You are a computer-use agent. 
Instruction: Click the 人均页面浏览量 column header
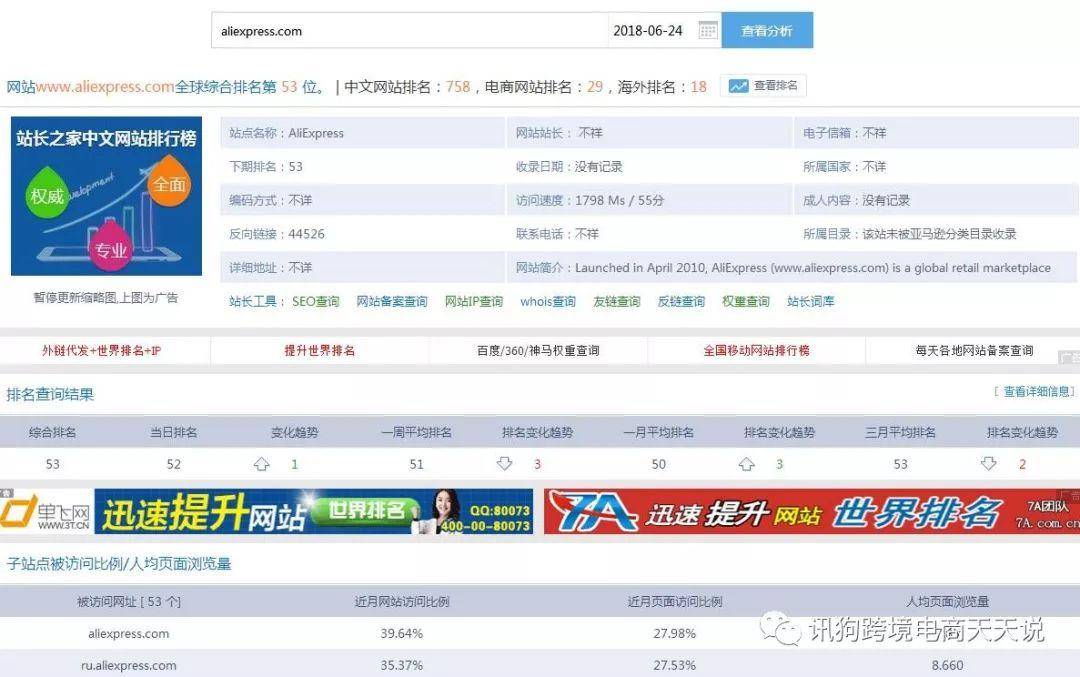[948, 602]
